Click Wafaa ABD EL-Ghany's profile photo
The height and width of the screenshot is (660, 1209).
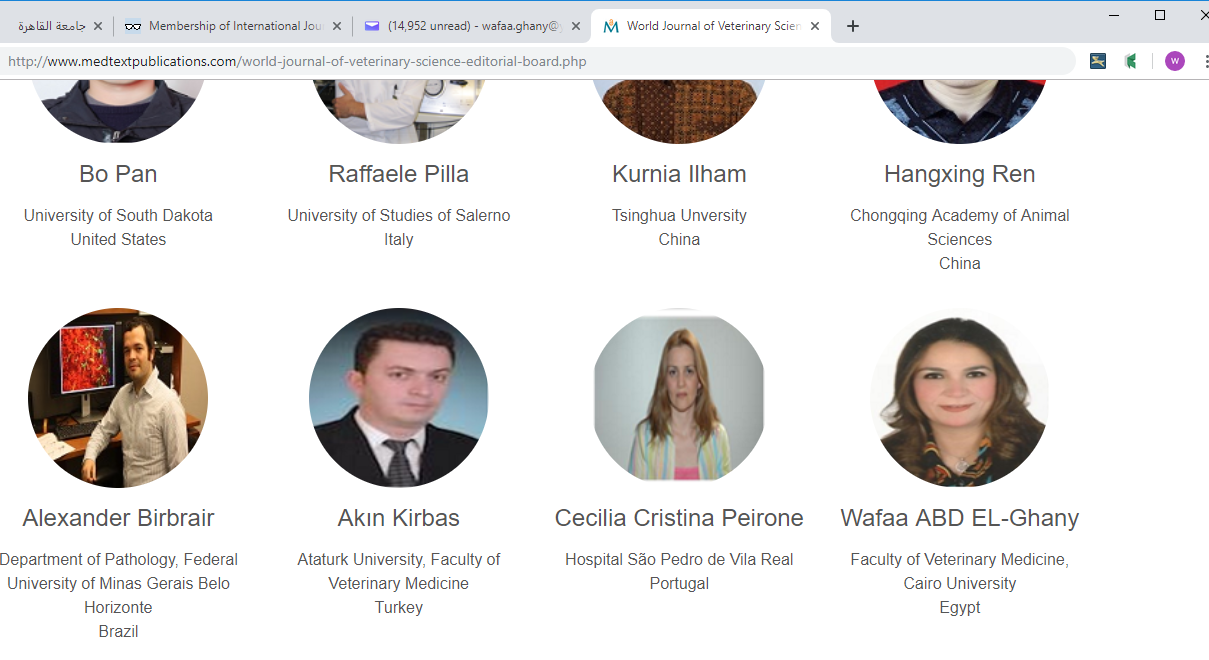(x=959, y=398)
